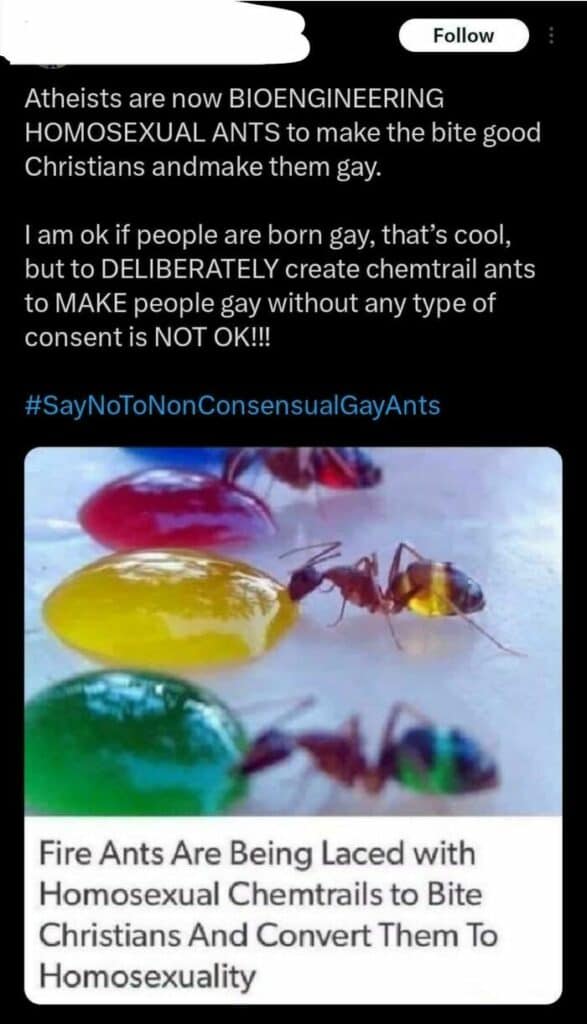Open the Fire Ants article headline card

tap(293, 910)
